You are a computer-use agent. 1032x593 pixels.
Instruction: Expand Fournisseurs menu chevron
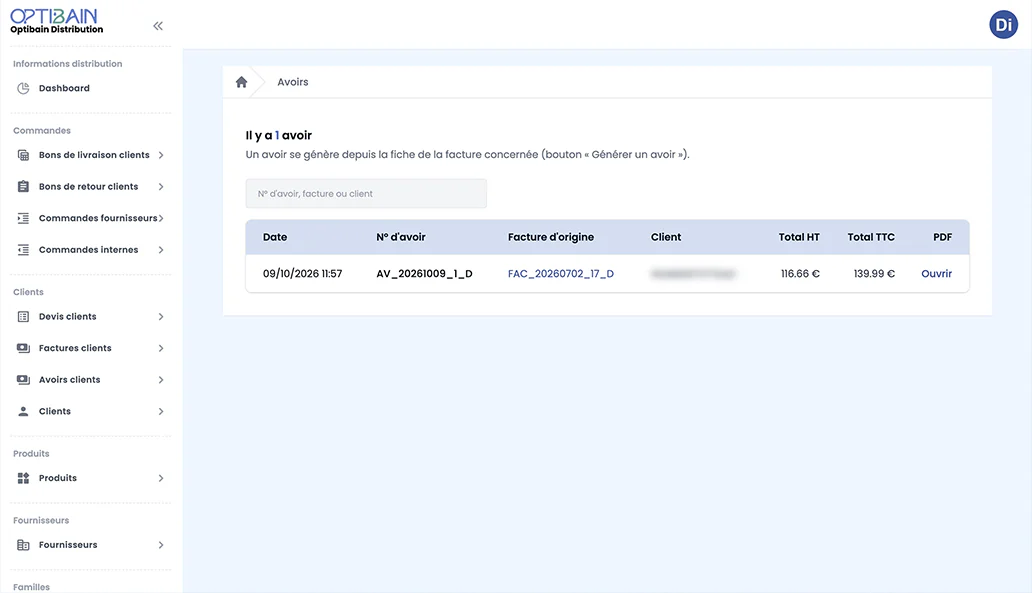click(161, 545)
